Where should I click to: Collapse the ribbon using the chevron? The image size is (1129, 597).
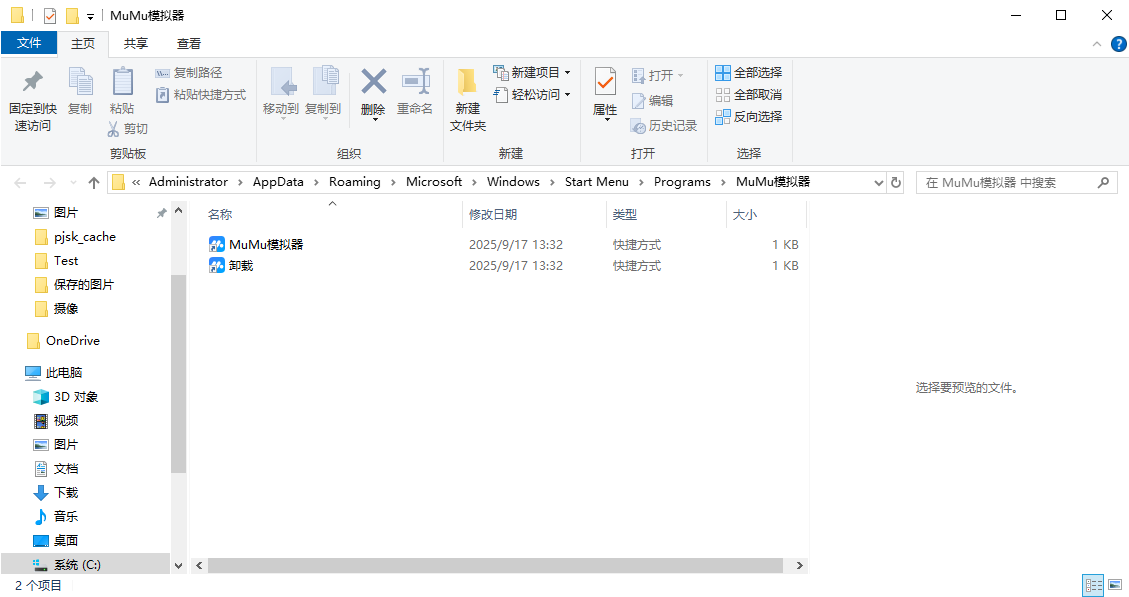pos(1096,44)
